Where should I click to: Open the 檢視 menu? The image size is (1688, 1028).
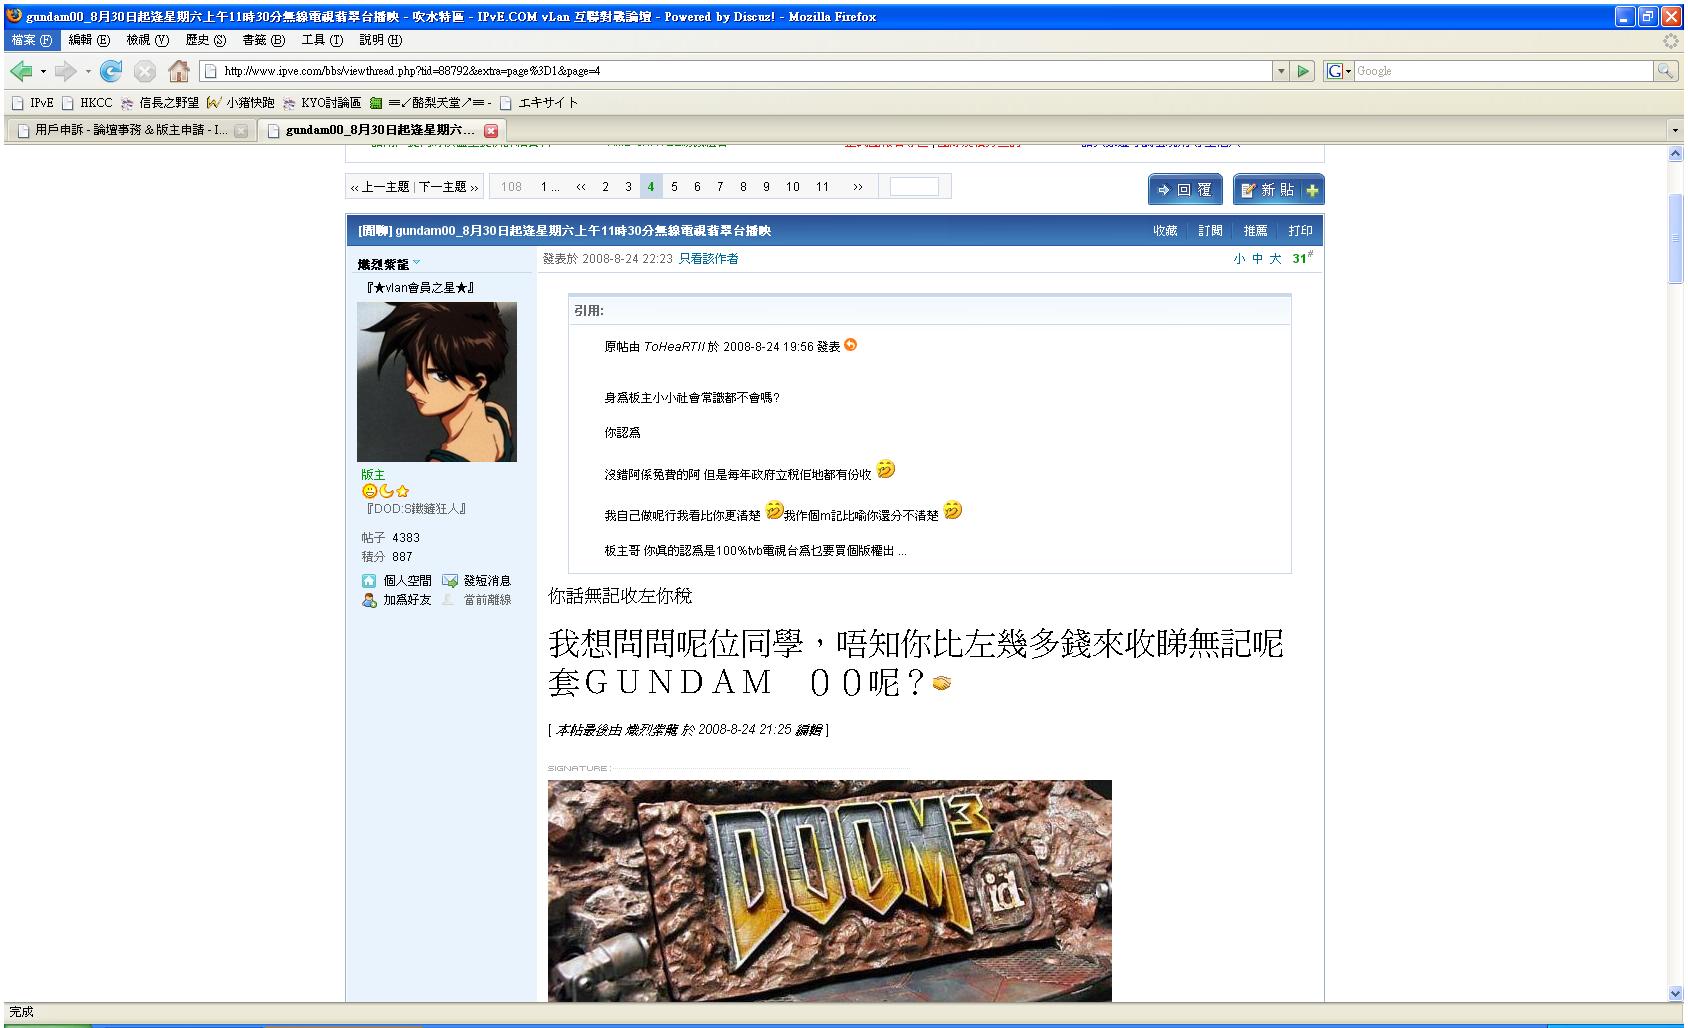(x=147, y=40)
